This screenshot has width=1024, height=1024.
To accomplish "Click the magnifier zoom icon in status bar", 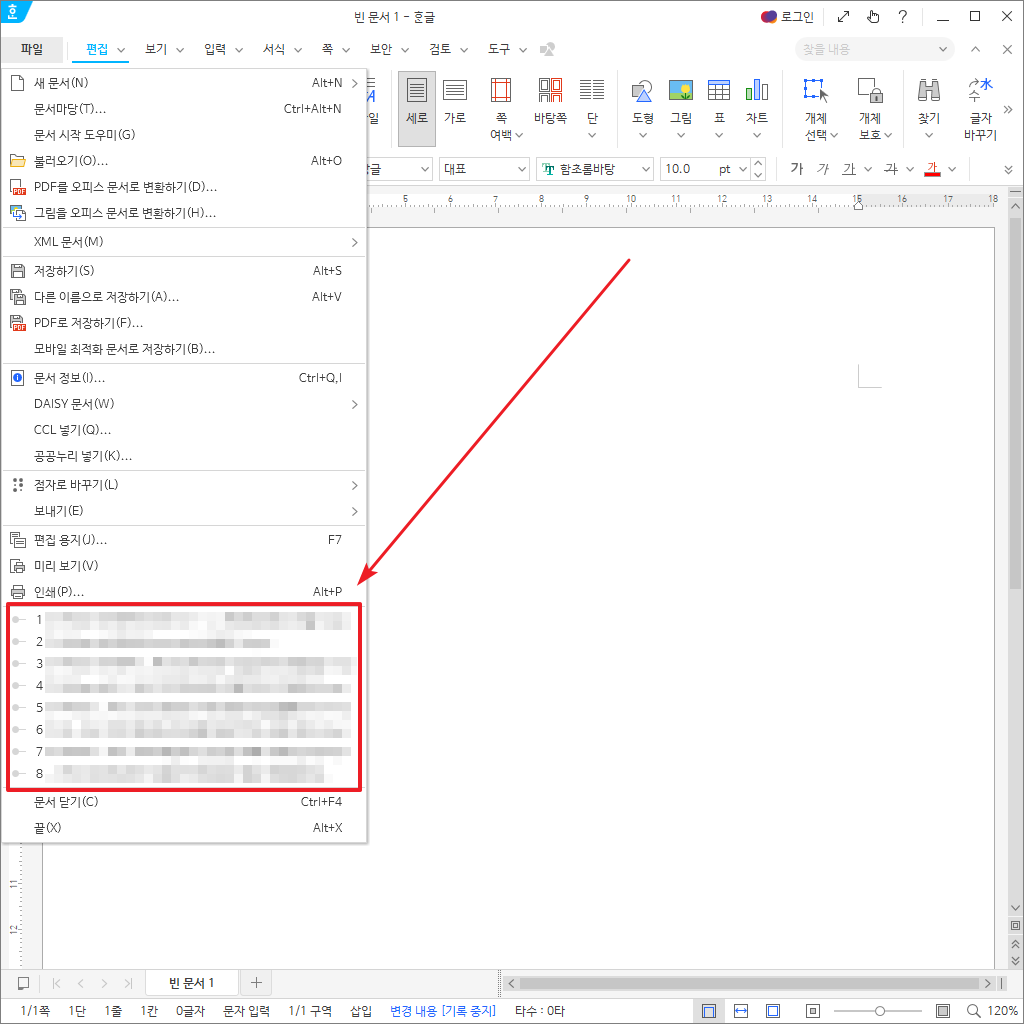I will pyautogui.click(x=973, y=1010).
